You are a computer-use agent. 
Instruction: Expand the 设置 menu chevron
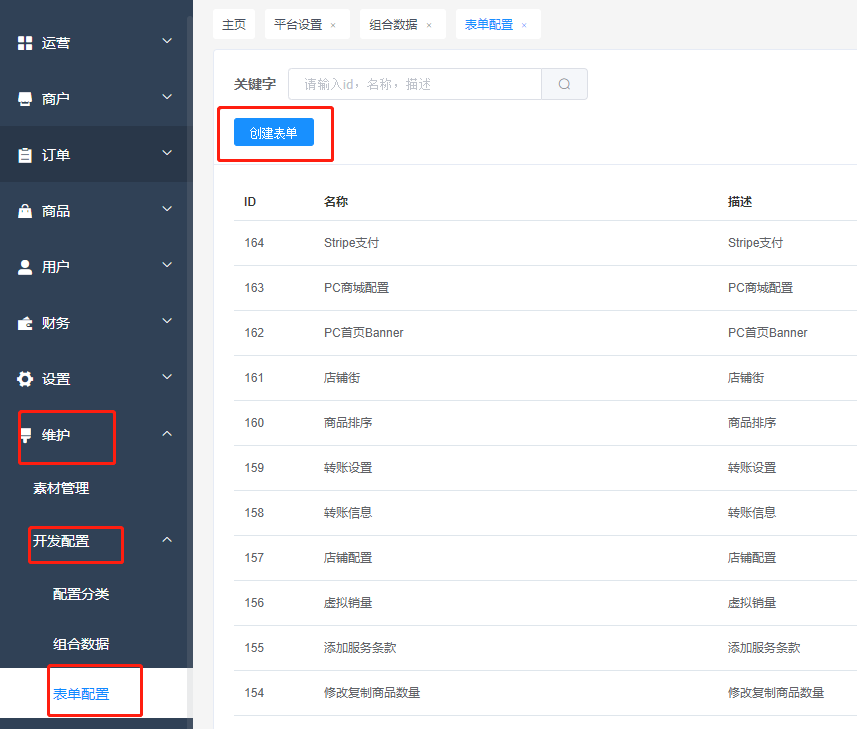coord(167,377)
